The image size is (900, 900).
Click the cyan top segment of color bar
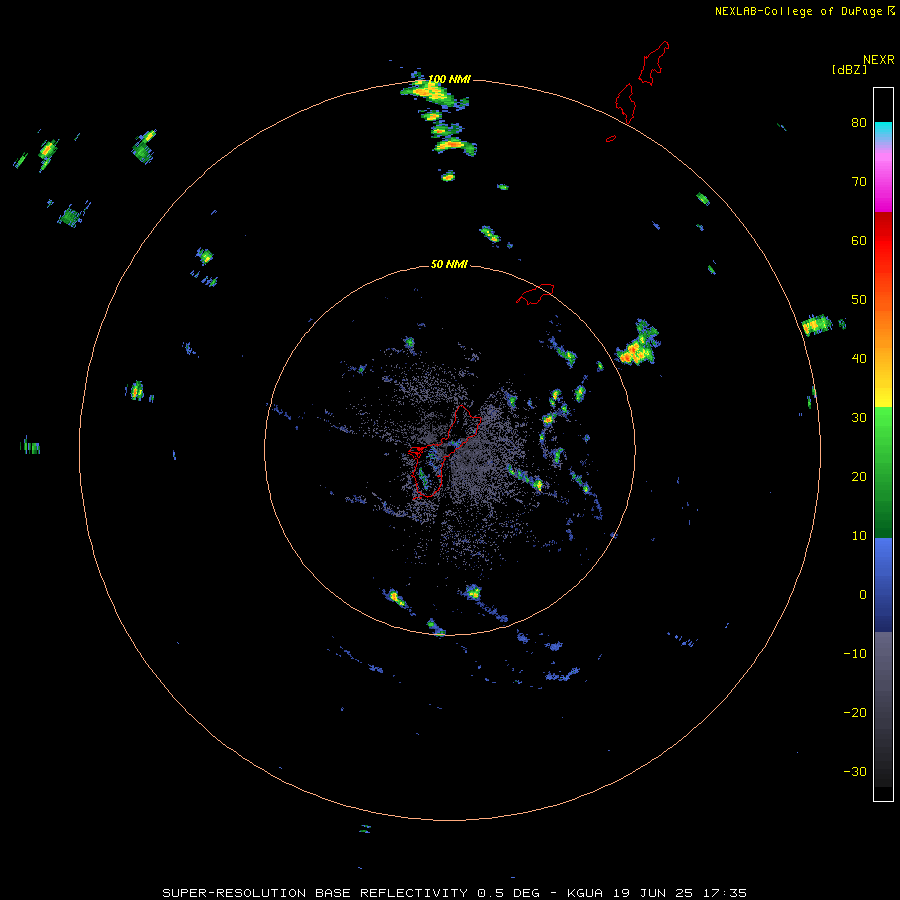(883, 130)
